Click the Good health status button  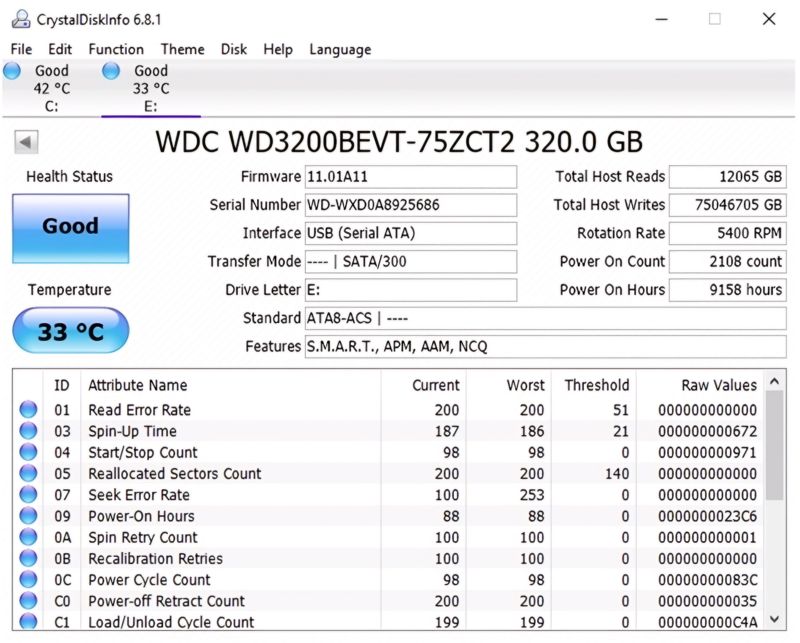coord(70,228)
